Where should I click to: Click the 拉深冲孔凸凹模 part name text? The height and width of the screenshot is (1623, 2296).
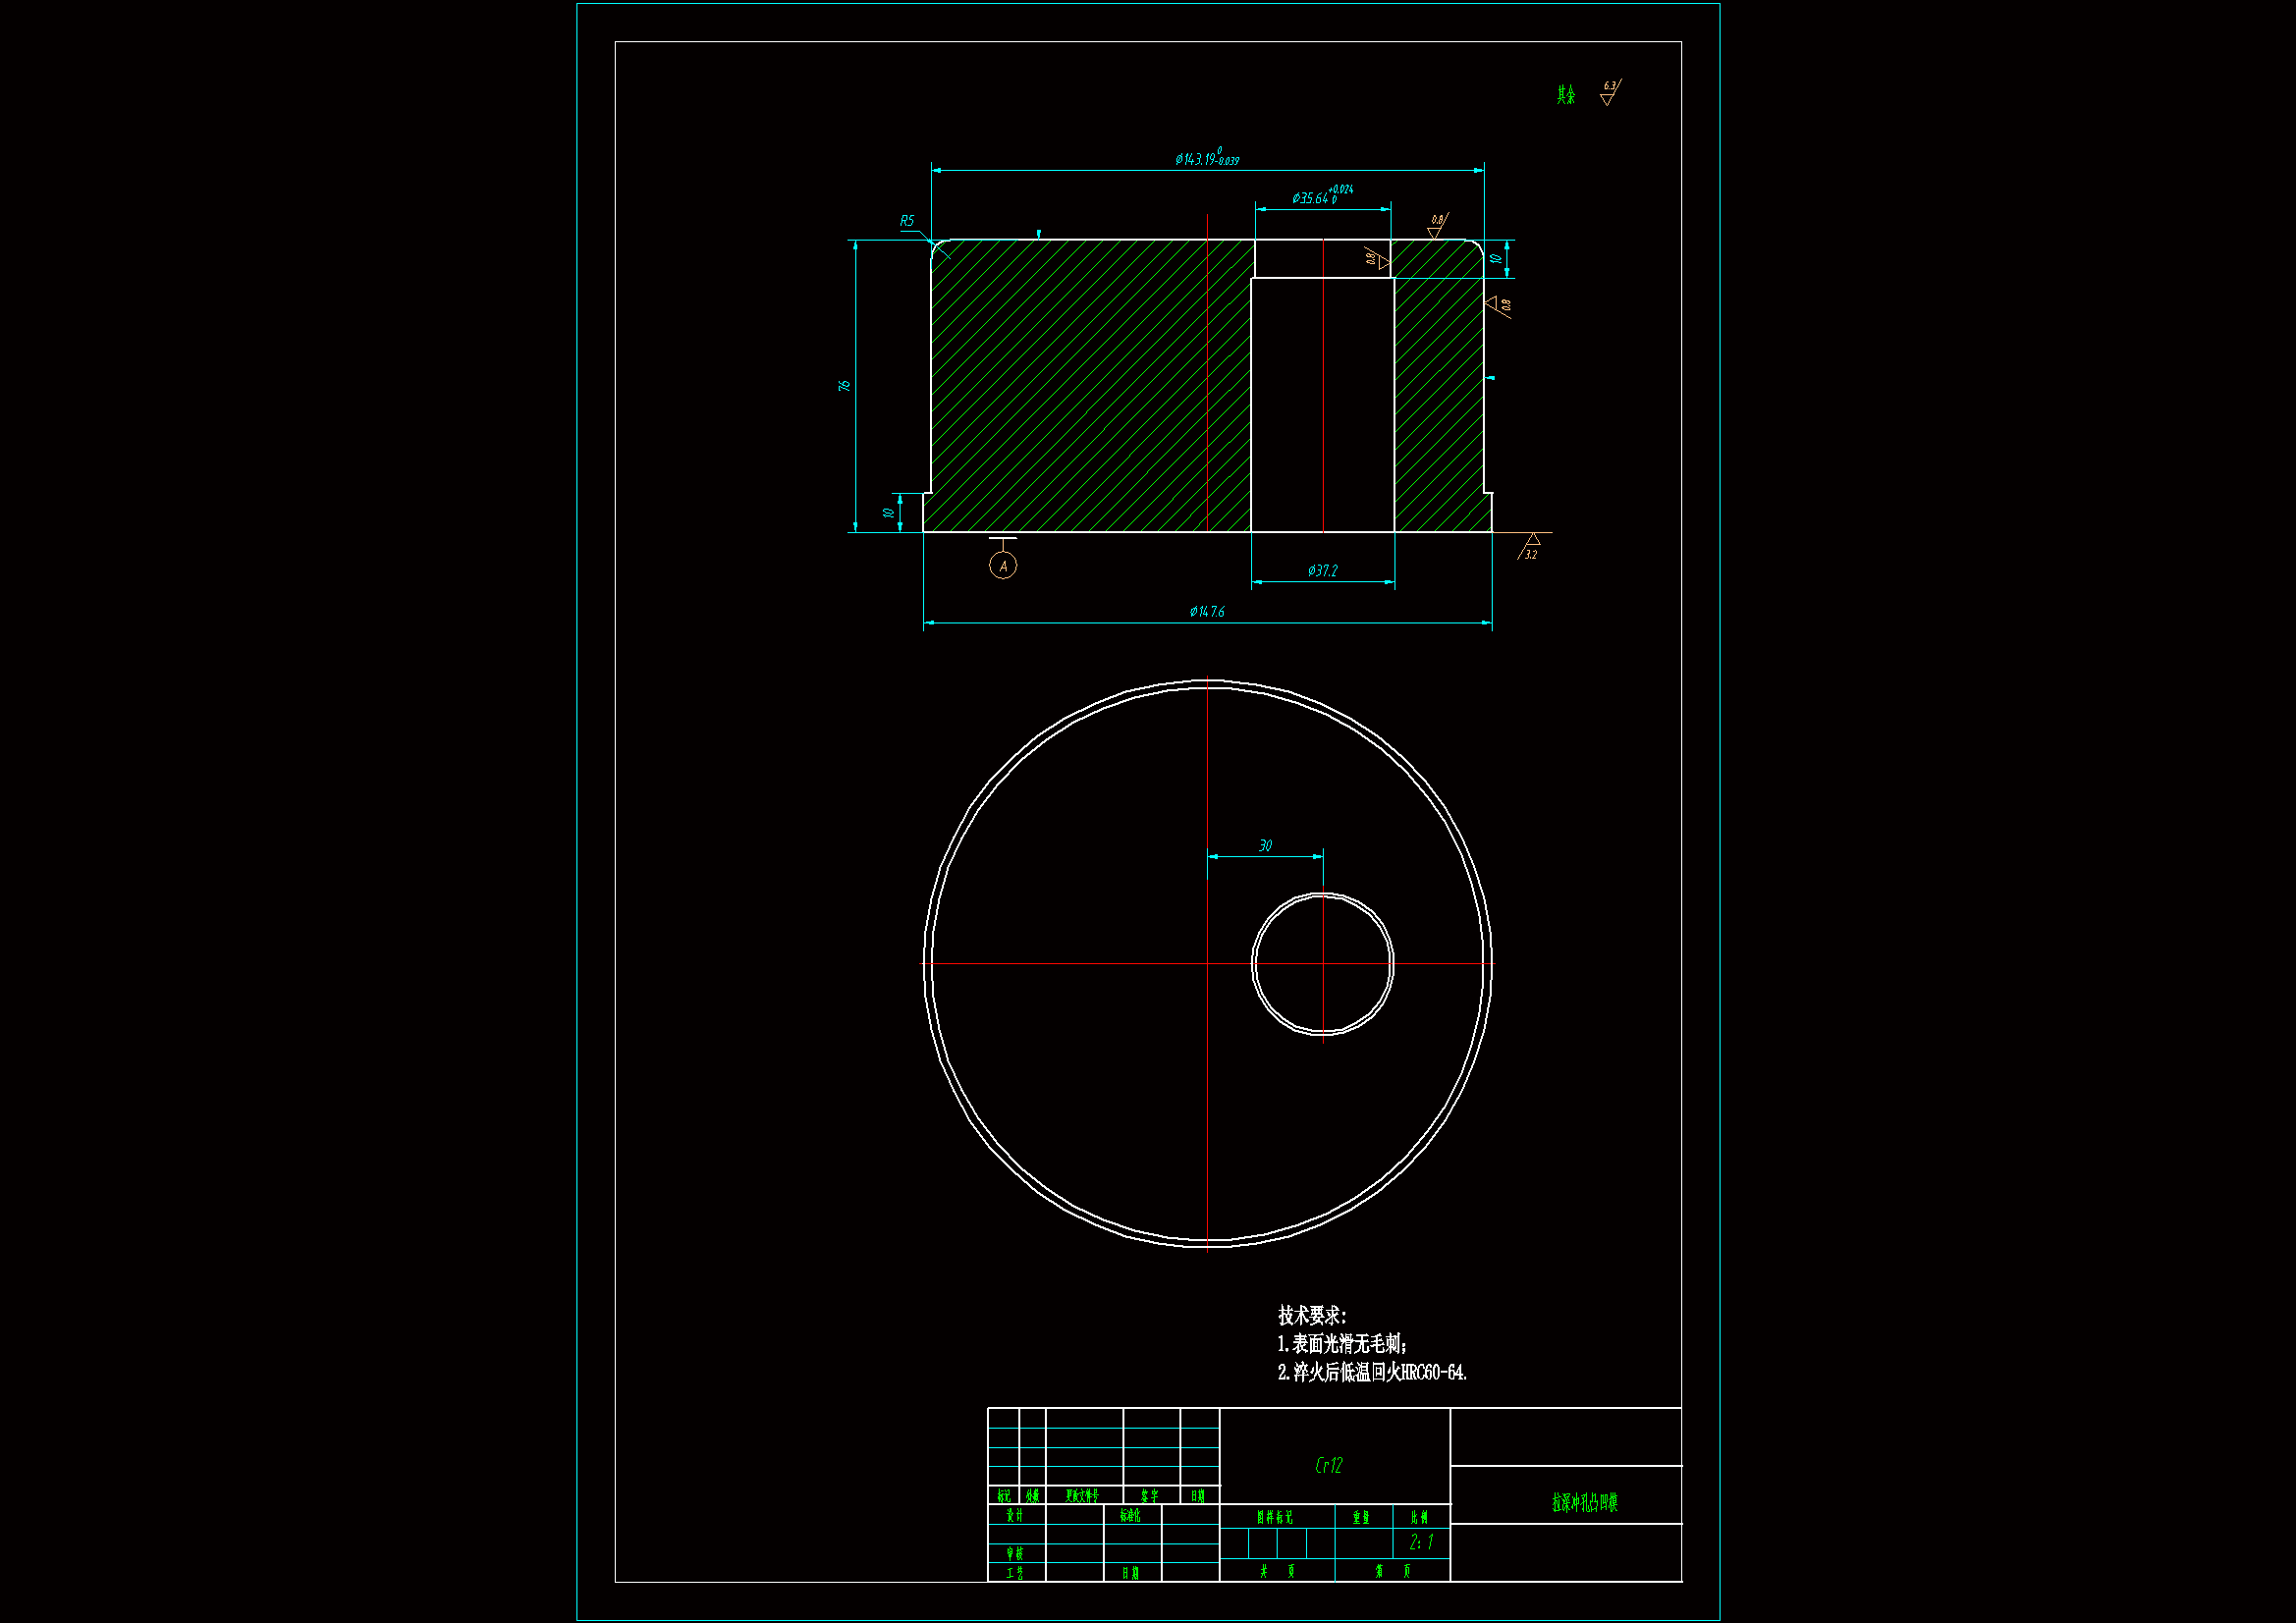point(1584,1502)
